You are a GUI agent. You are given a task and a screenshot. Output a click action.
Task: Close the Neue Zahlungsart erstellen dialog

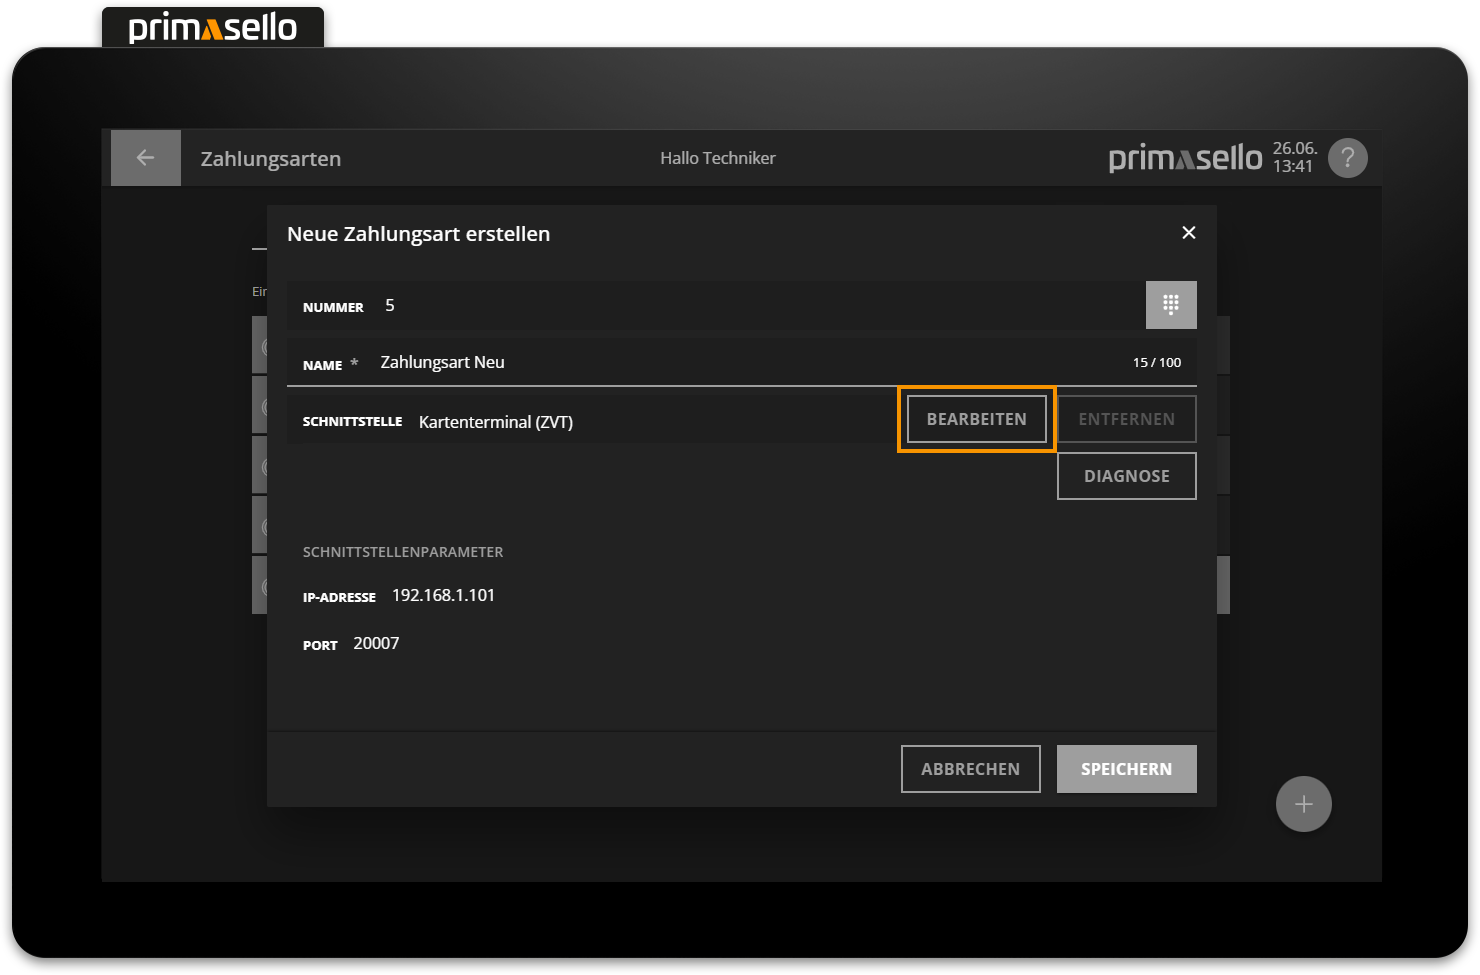[1188, 233]
